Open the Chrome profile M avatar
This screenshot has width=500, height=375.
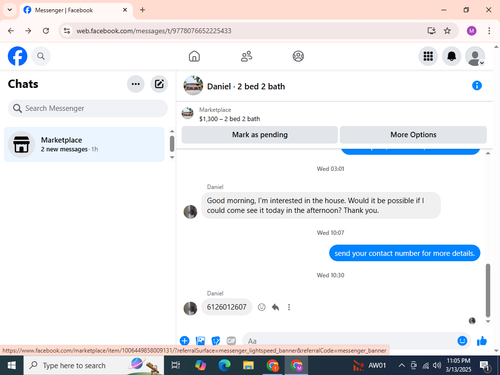[471, 31]
